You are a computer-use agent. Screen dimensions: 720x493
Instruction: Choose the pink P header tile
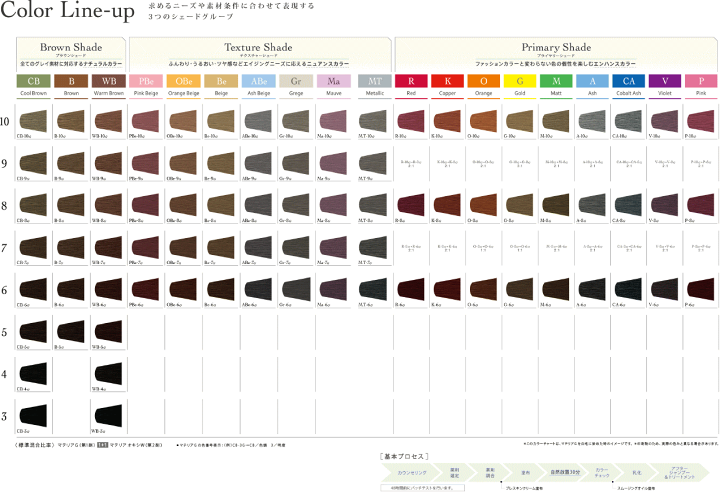(701, 81)
